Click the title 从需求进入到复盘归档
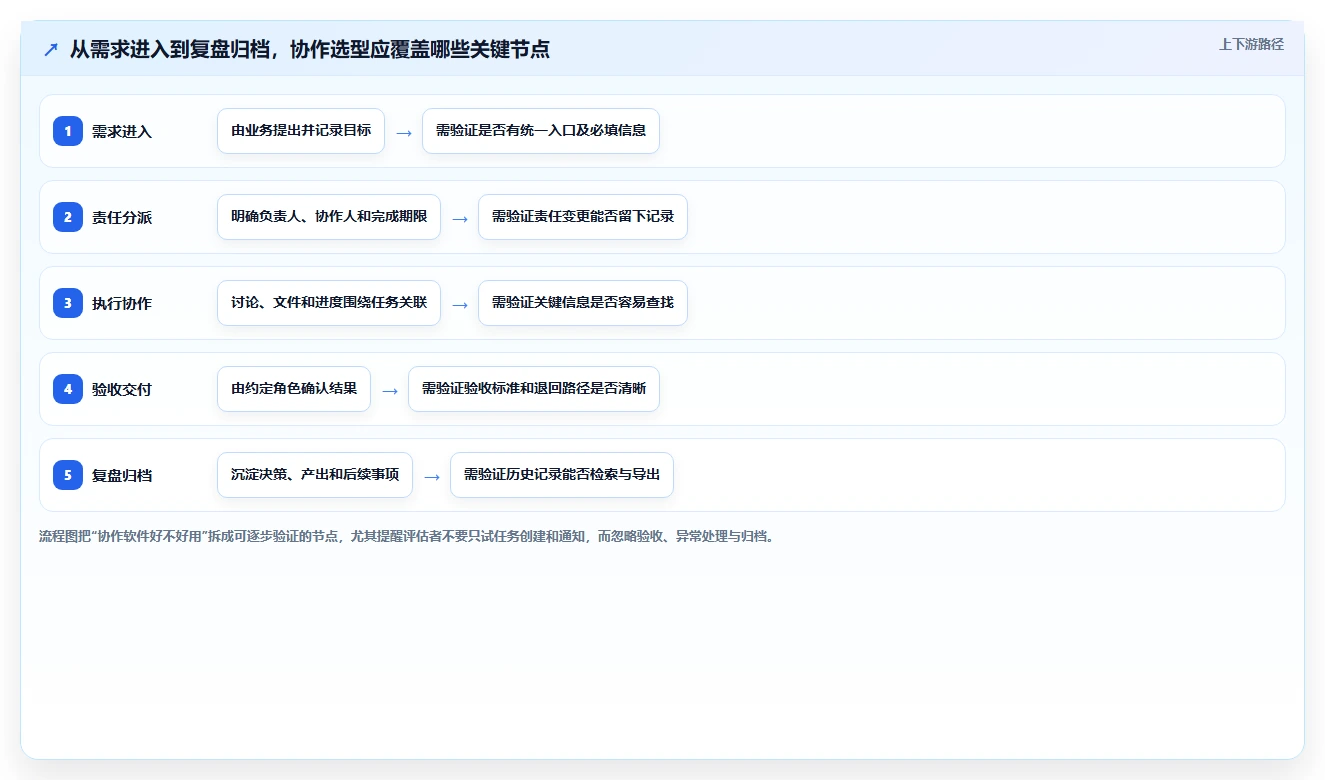 click(310, 49)
